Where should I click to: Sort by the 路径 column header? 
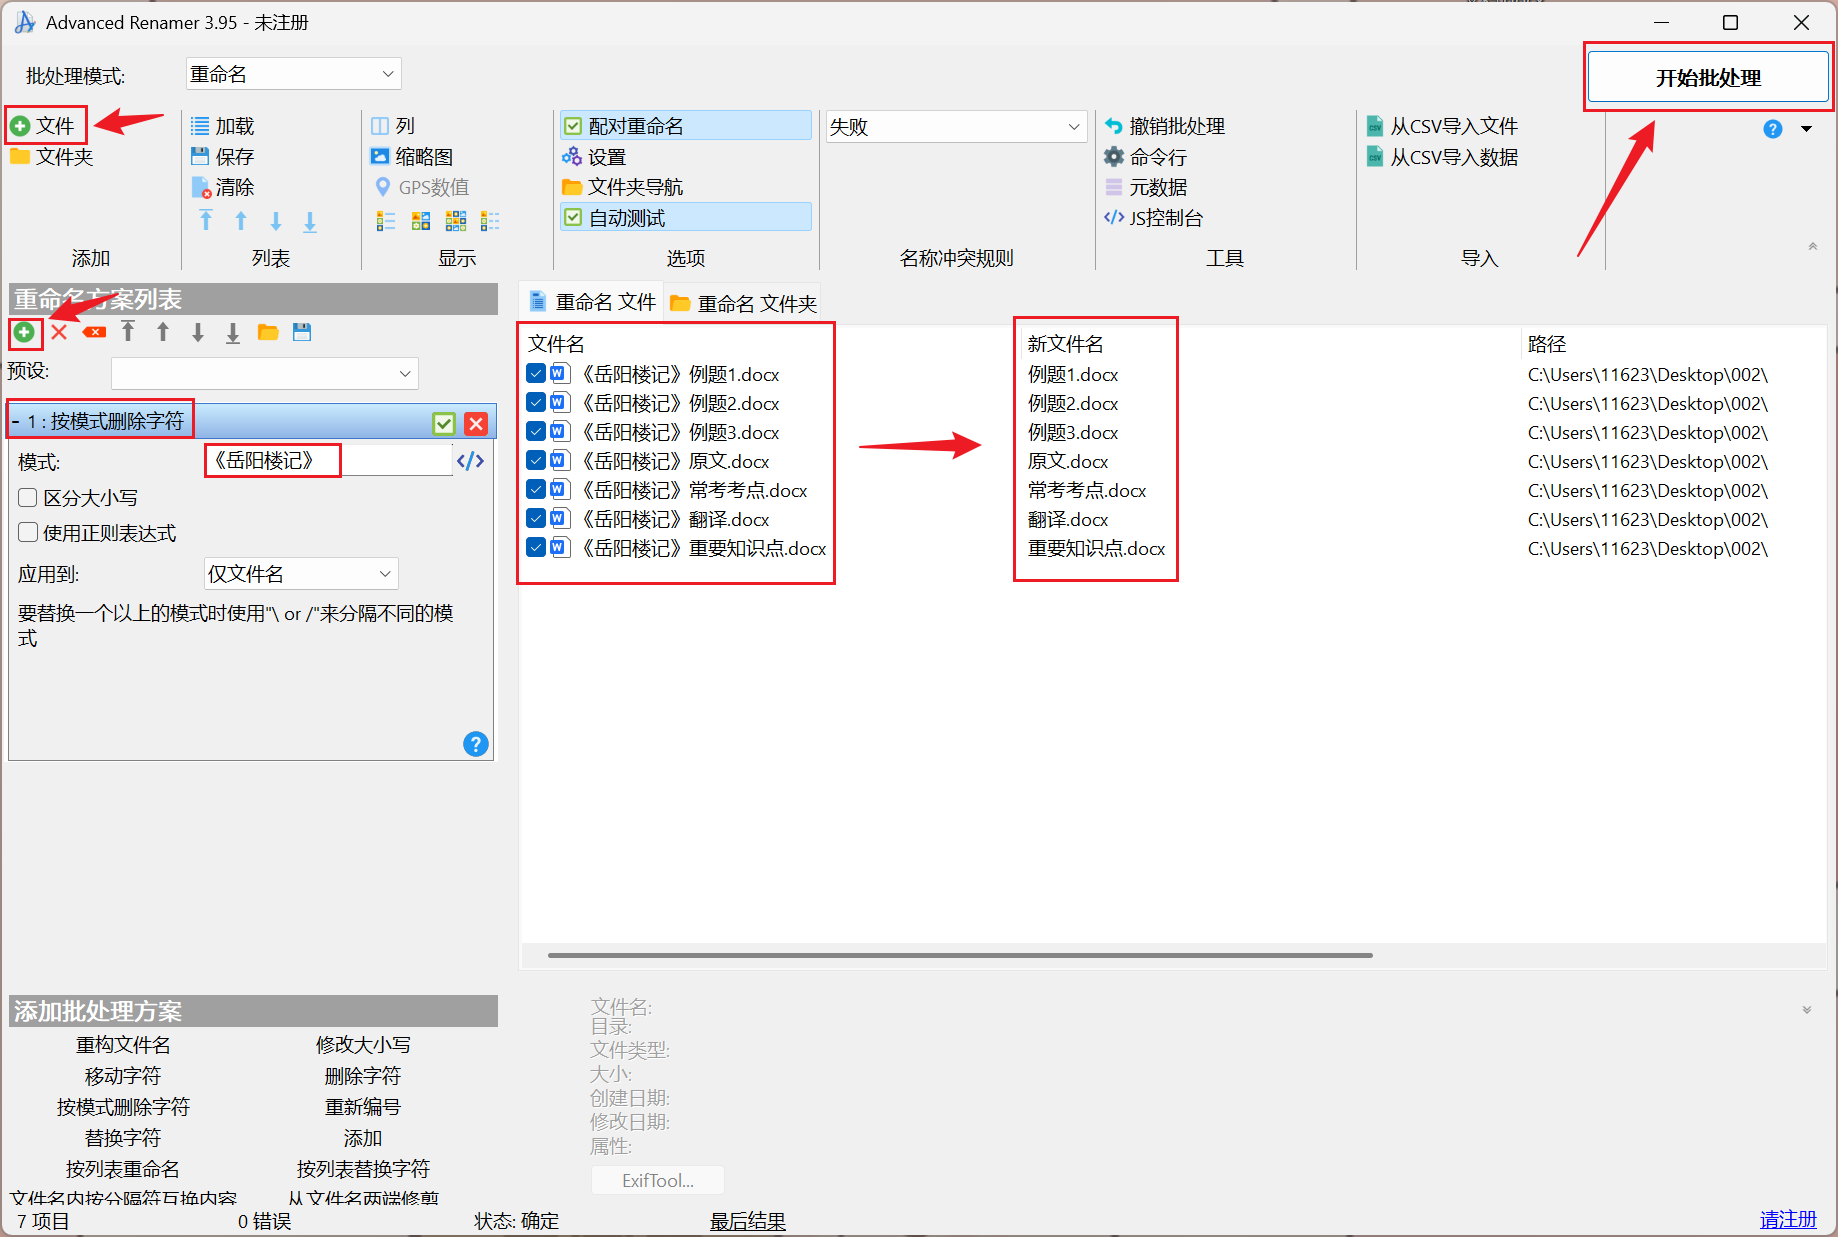tap(1547, 344)
